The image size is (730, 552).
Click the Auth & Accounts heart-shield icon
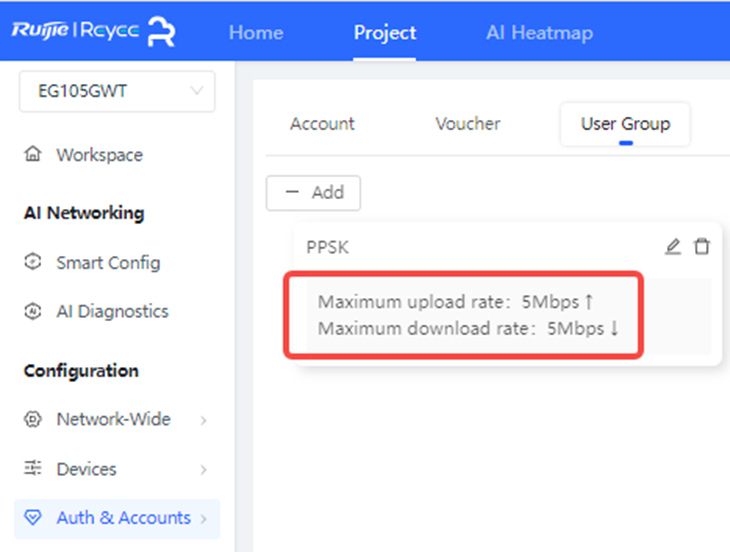[33, 518]
